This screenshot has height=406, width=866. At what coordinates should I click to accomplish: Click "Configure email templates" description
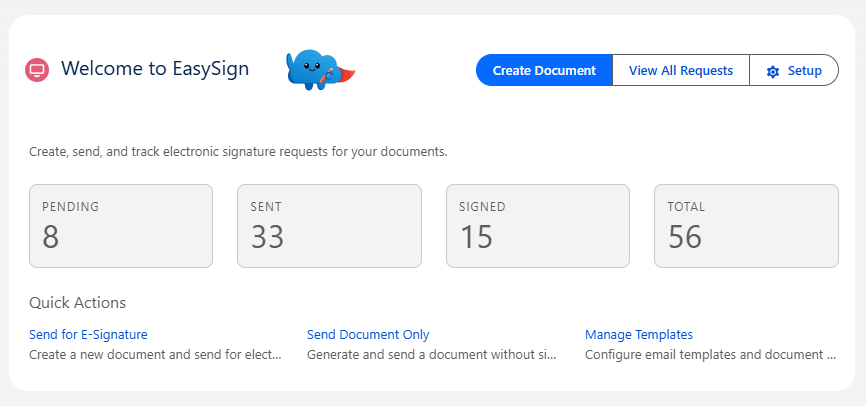pos(710,354)
